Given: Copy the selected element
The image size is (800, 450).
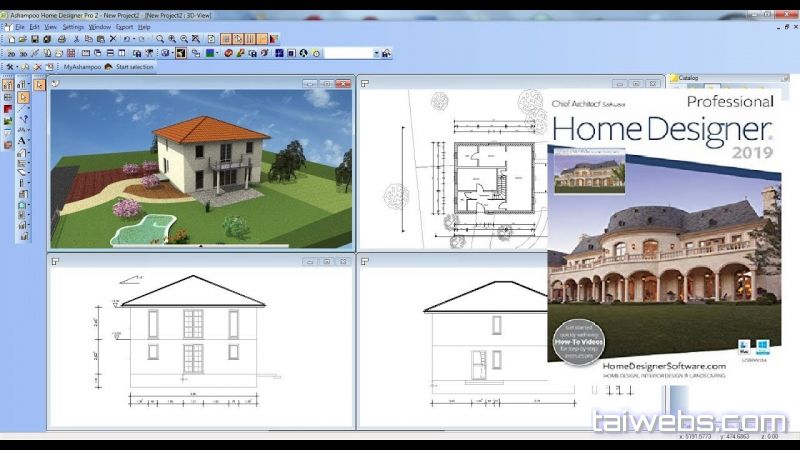Looking at the screenshot, I should [x=88, y=39].
